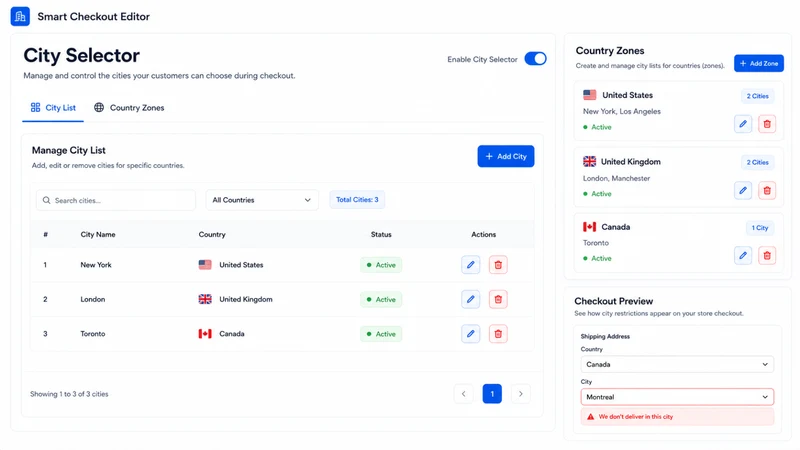Click the delivery warning triangle icon
The image size is (800, 450).
pyautogui.click(x=590, y=417)
